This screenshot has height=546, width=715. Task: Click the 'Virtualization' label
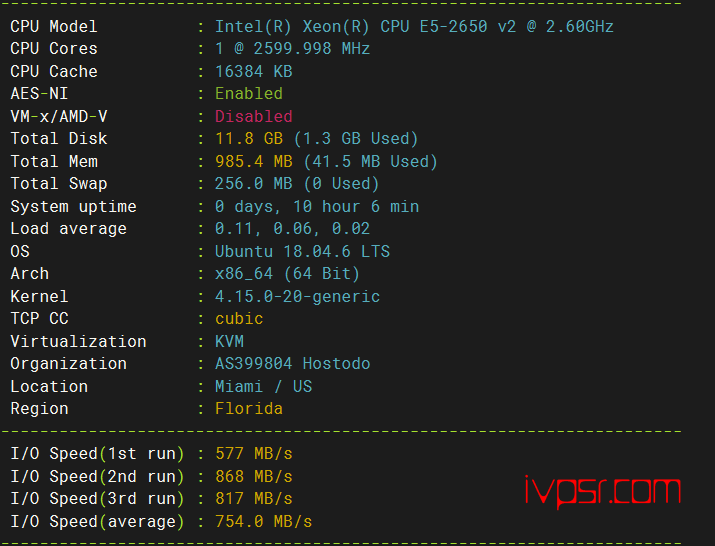78,341
